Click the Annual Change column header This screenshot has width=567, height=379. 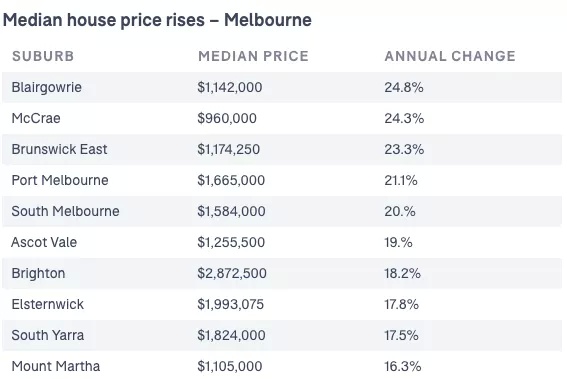click(450, 56)
